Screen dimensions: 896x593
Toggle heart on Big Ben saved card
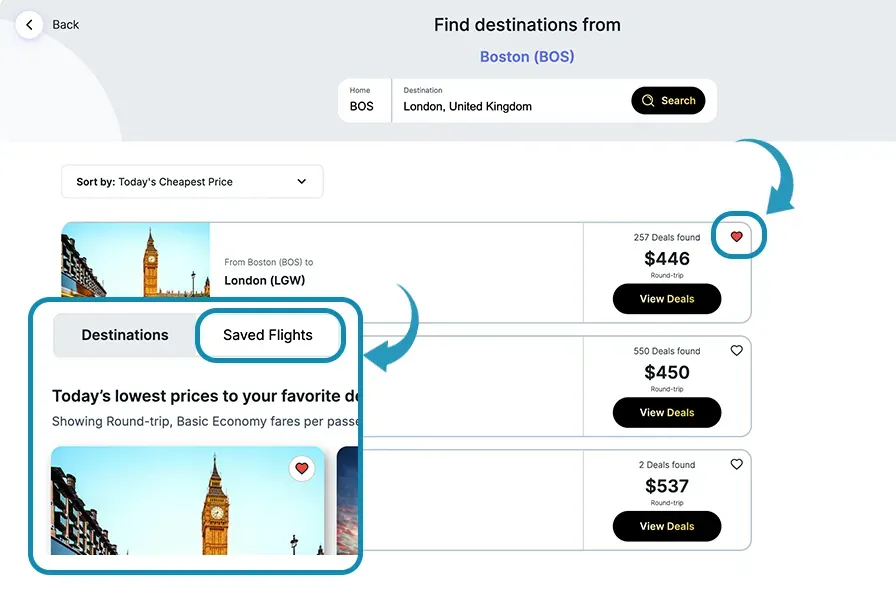(302, 468)
